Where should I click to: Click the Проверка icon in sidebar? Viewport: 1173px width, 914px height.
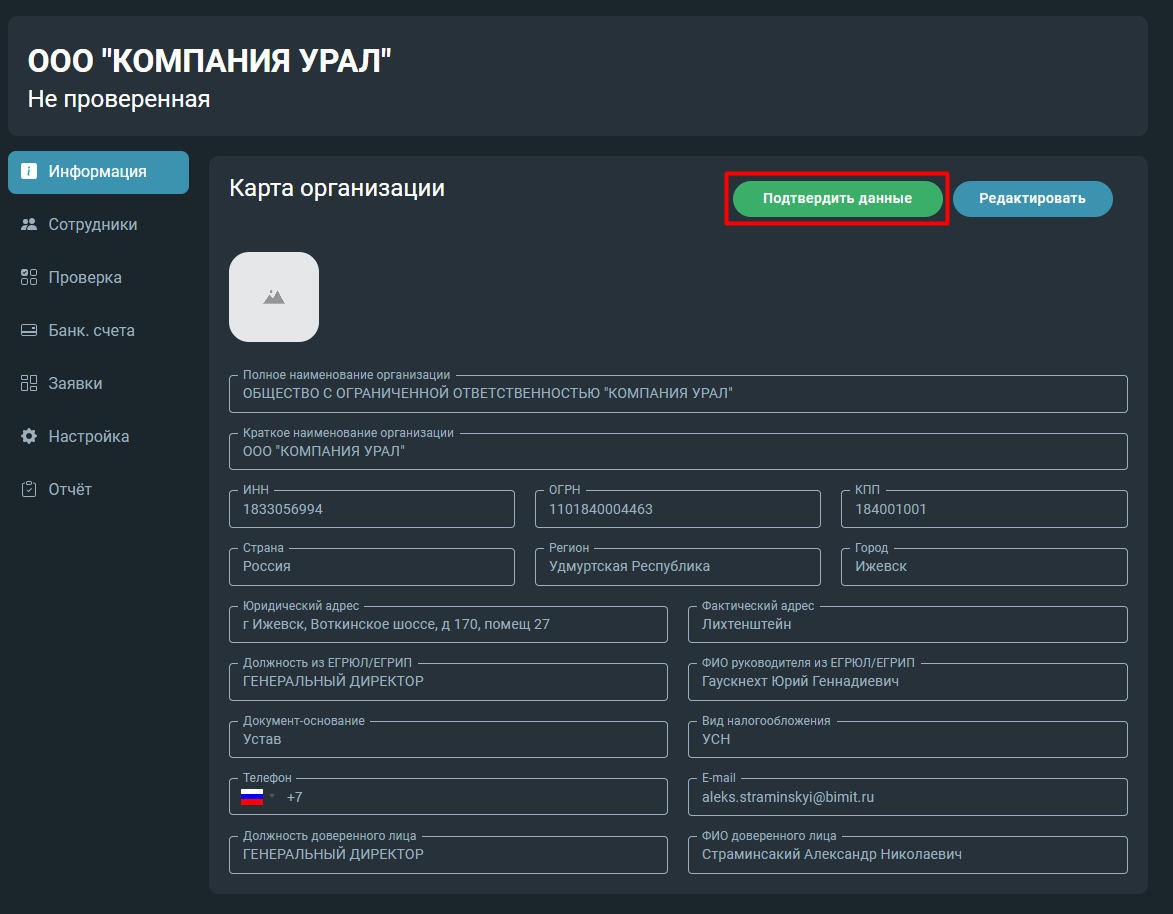click(x=29, y=277)
